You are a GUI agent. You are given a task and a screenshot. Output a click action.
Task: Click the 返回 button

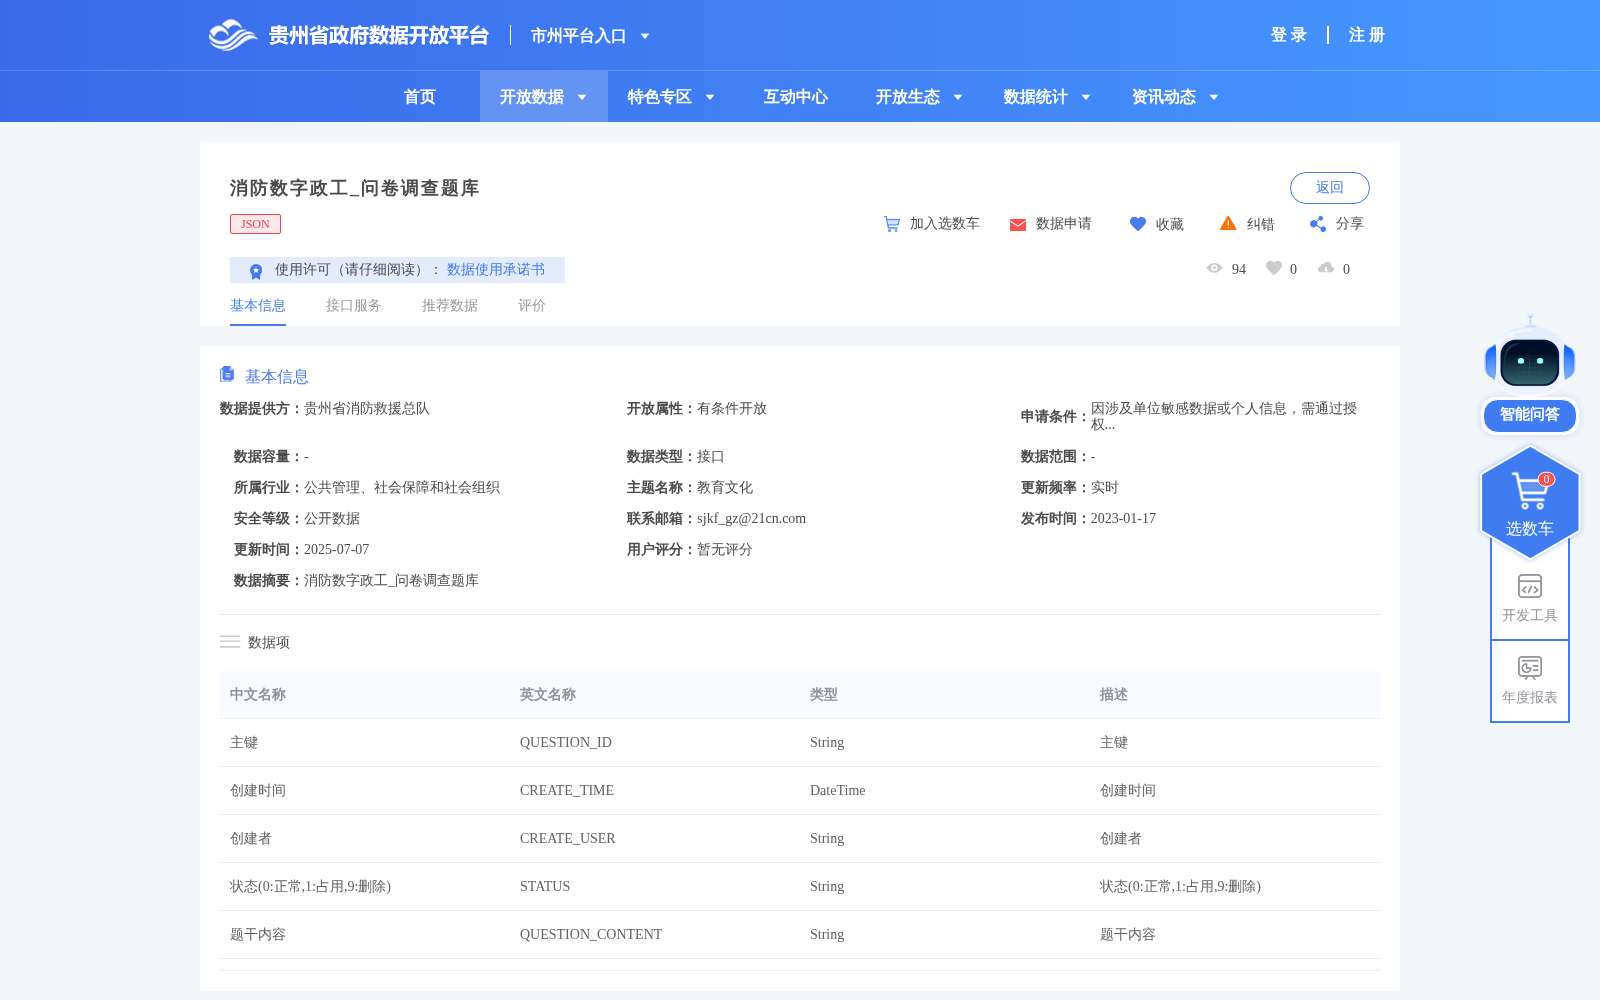[1330, 188]
